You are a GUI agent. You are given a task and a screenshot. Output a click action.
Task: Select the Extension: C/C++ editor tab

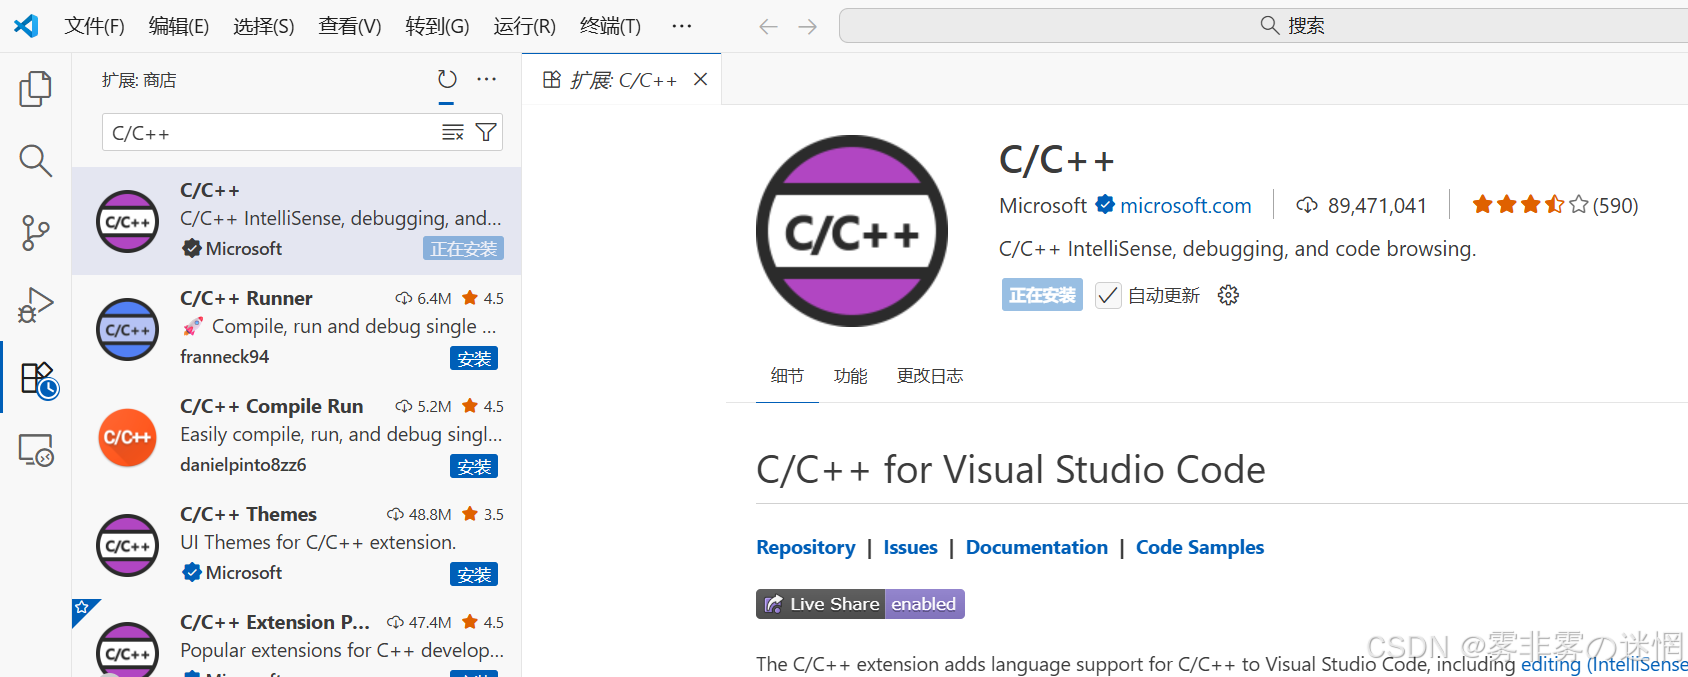pyautogui.click(x=621, y=79)
